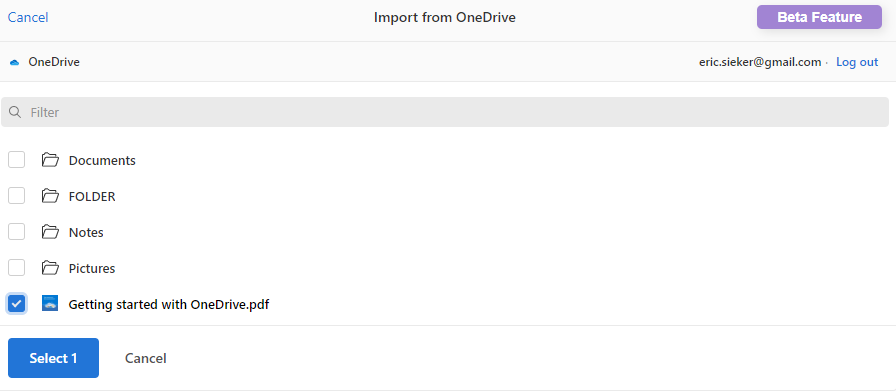The image size is (896, 392).
Task: Focus the Filter text field
Action: pyautogui.click(x=445, y=112)
